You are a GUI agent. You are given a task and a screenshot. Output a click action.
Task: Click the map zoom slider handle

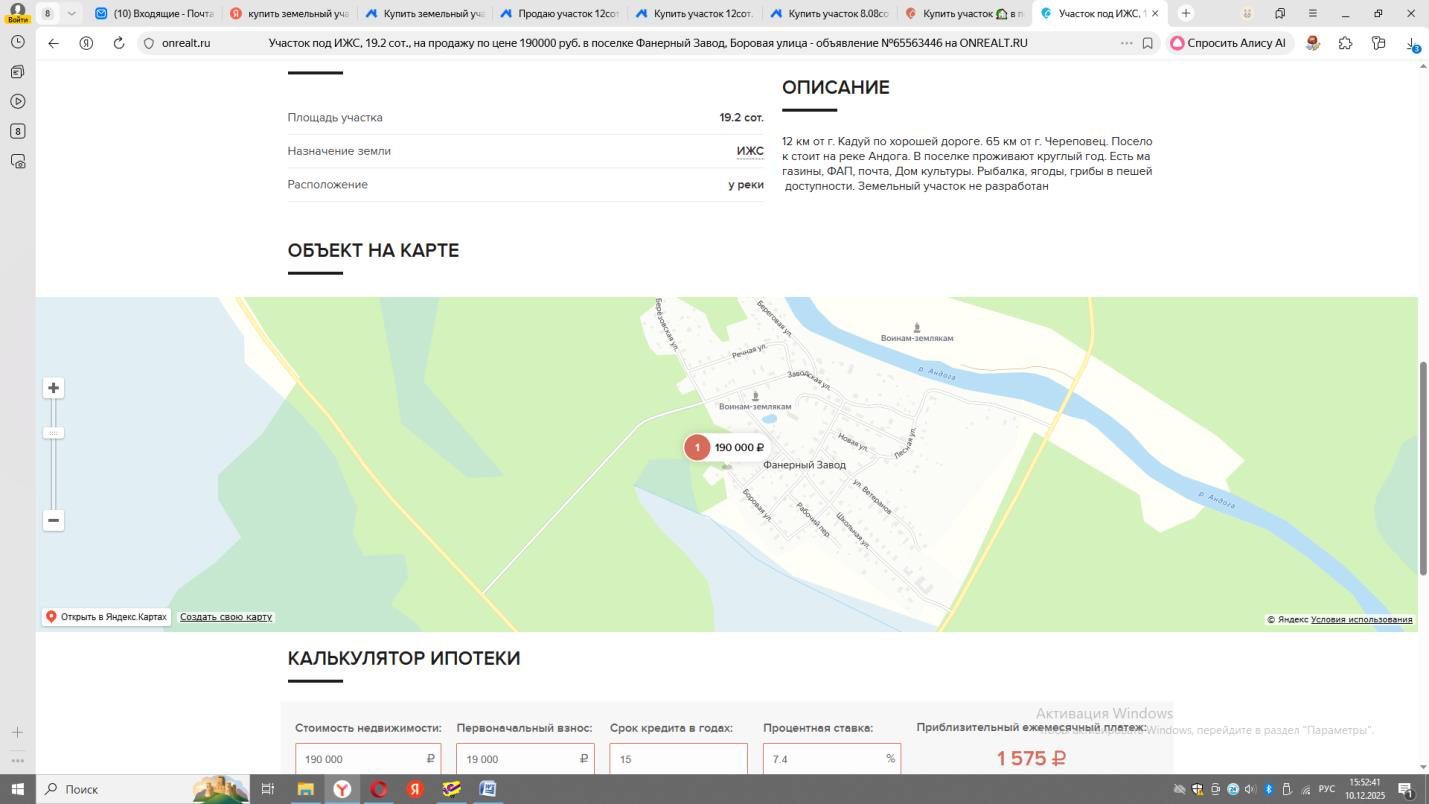click(x=54, y=433)
